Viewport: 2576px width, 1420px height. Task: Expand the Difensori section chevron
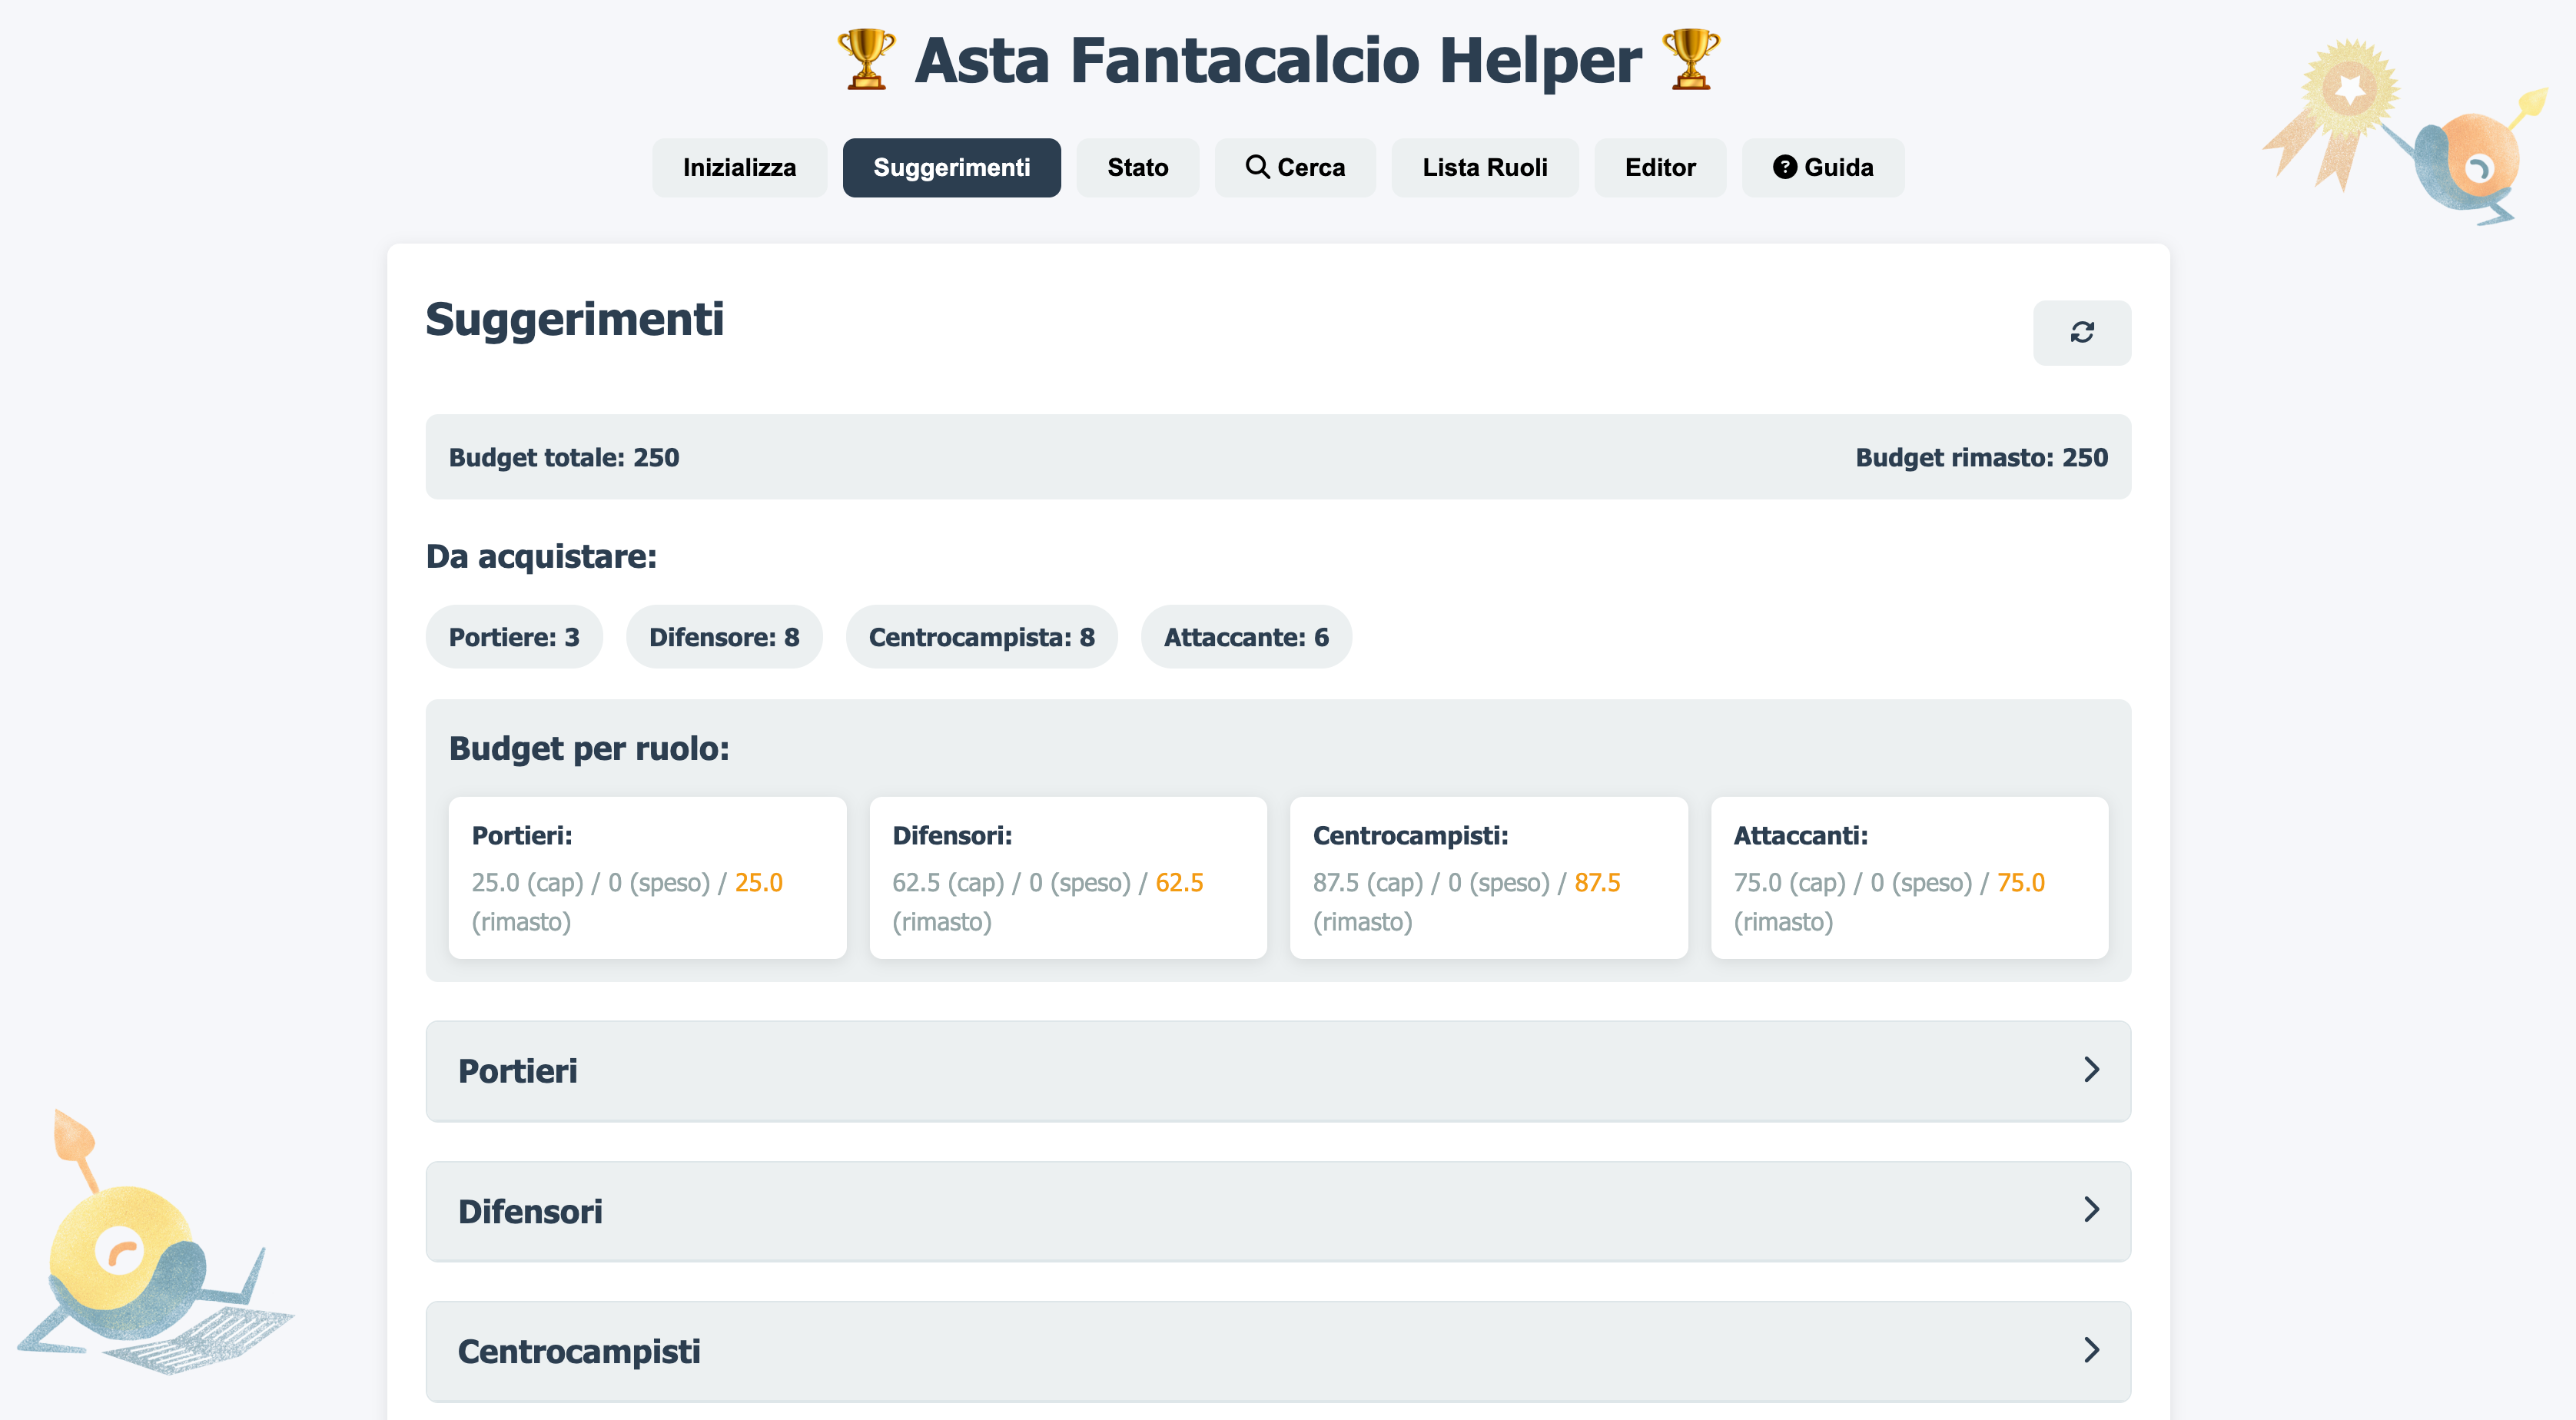[x=2091, y=1210]
